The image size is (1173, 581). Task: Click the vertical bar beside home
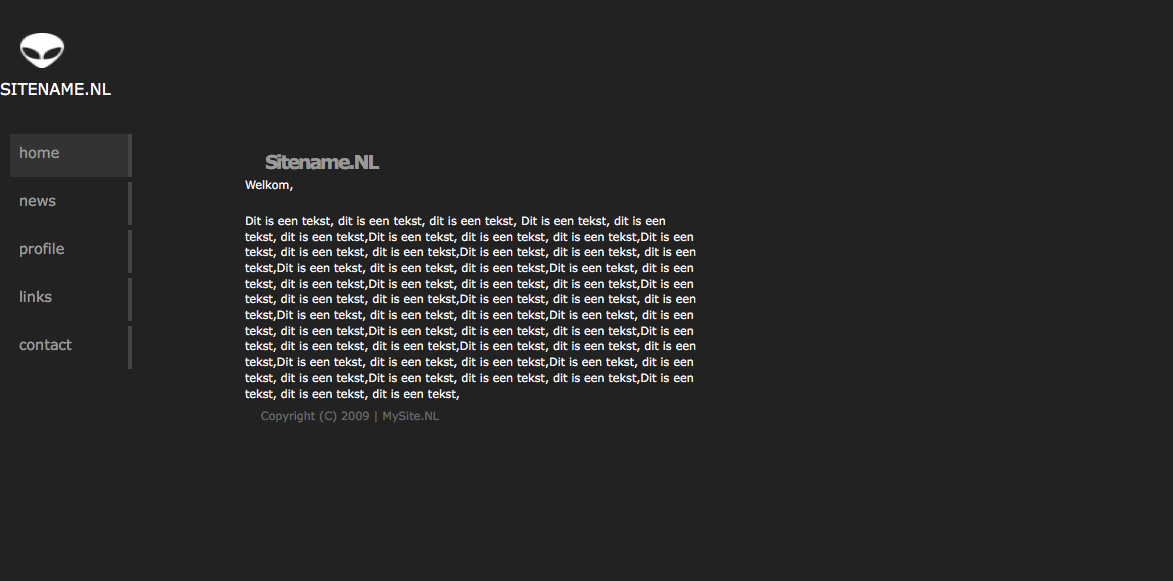129,156
